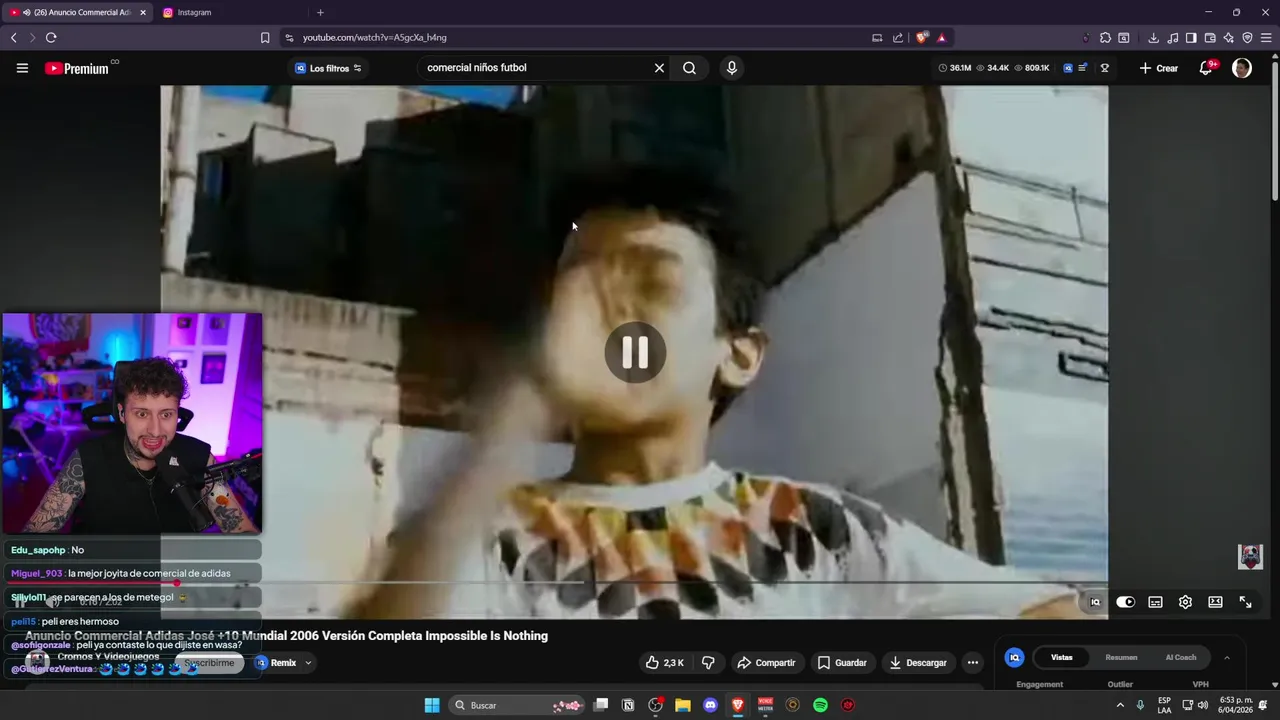1280x720 pixels.
Task: Toggle subtitles in video player
Action: pos(1155,602)
